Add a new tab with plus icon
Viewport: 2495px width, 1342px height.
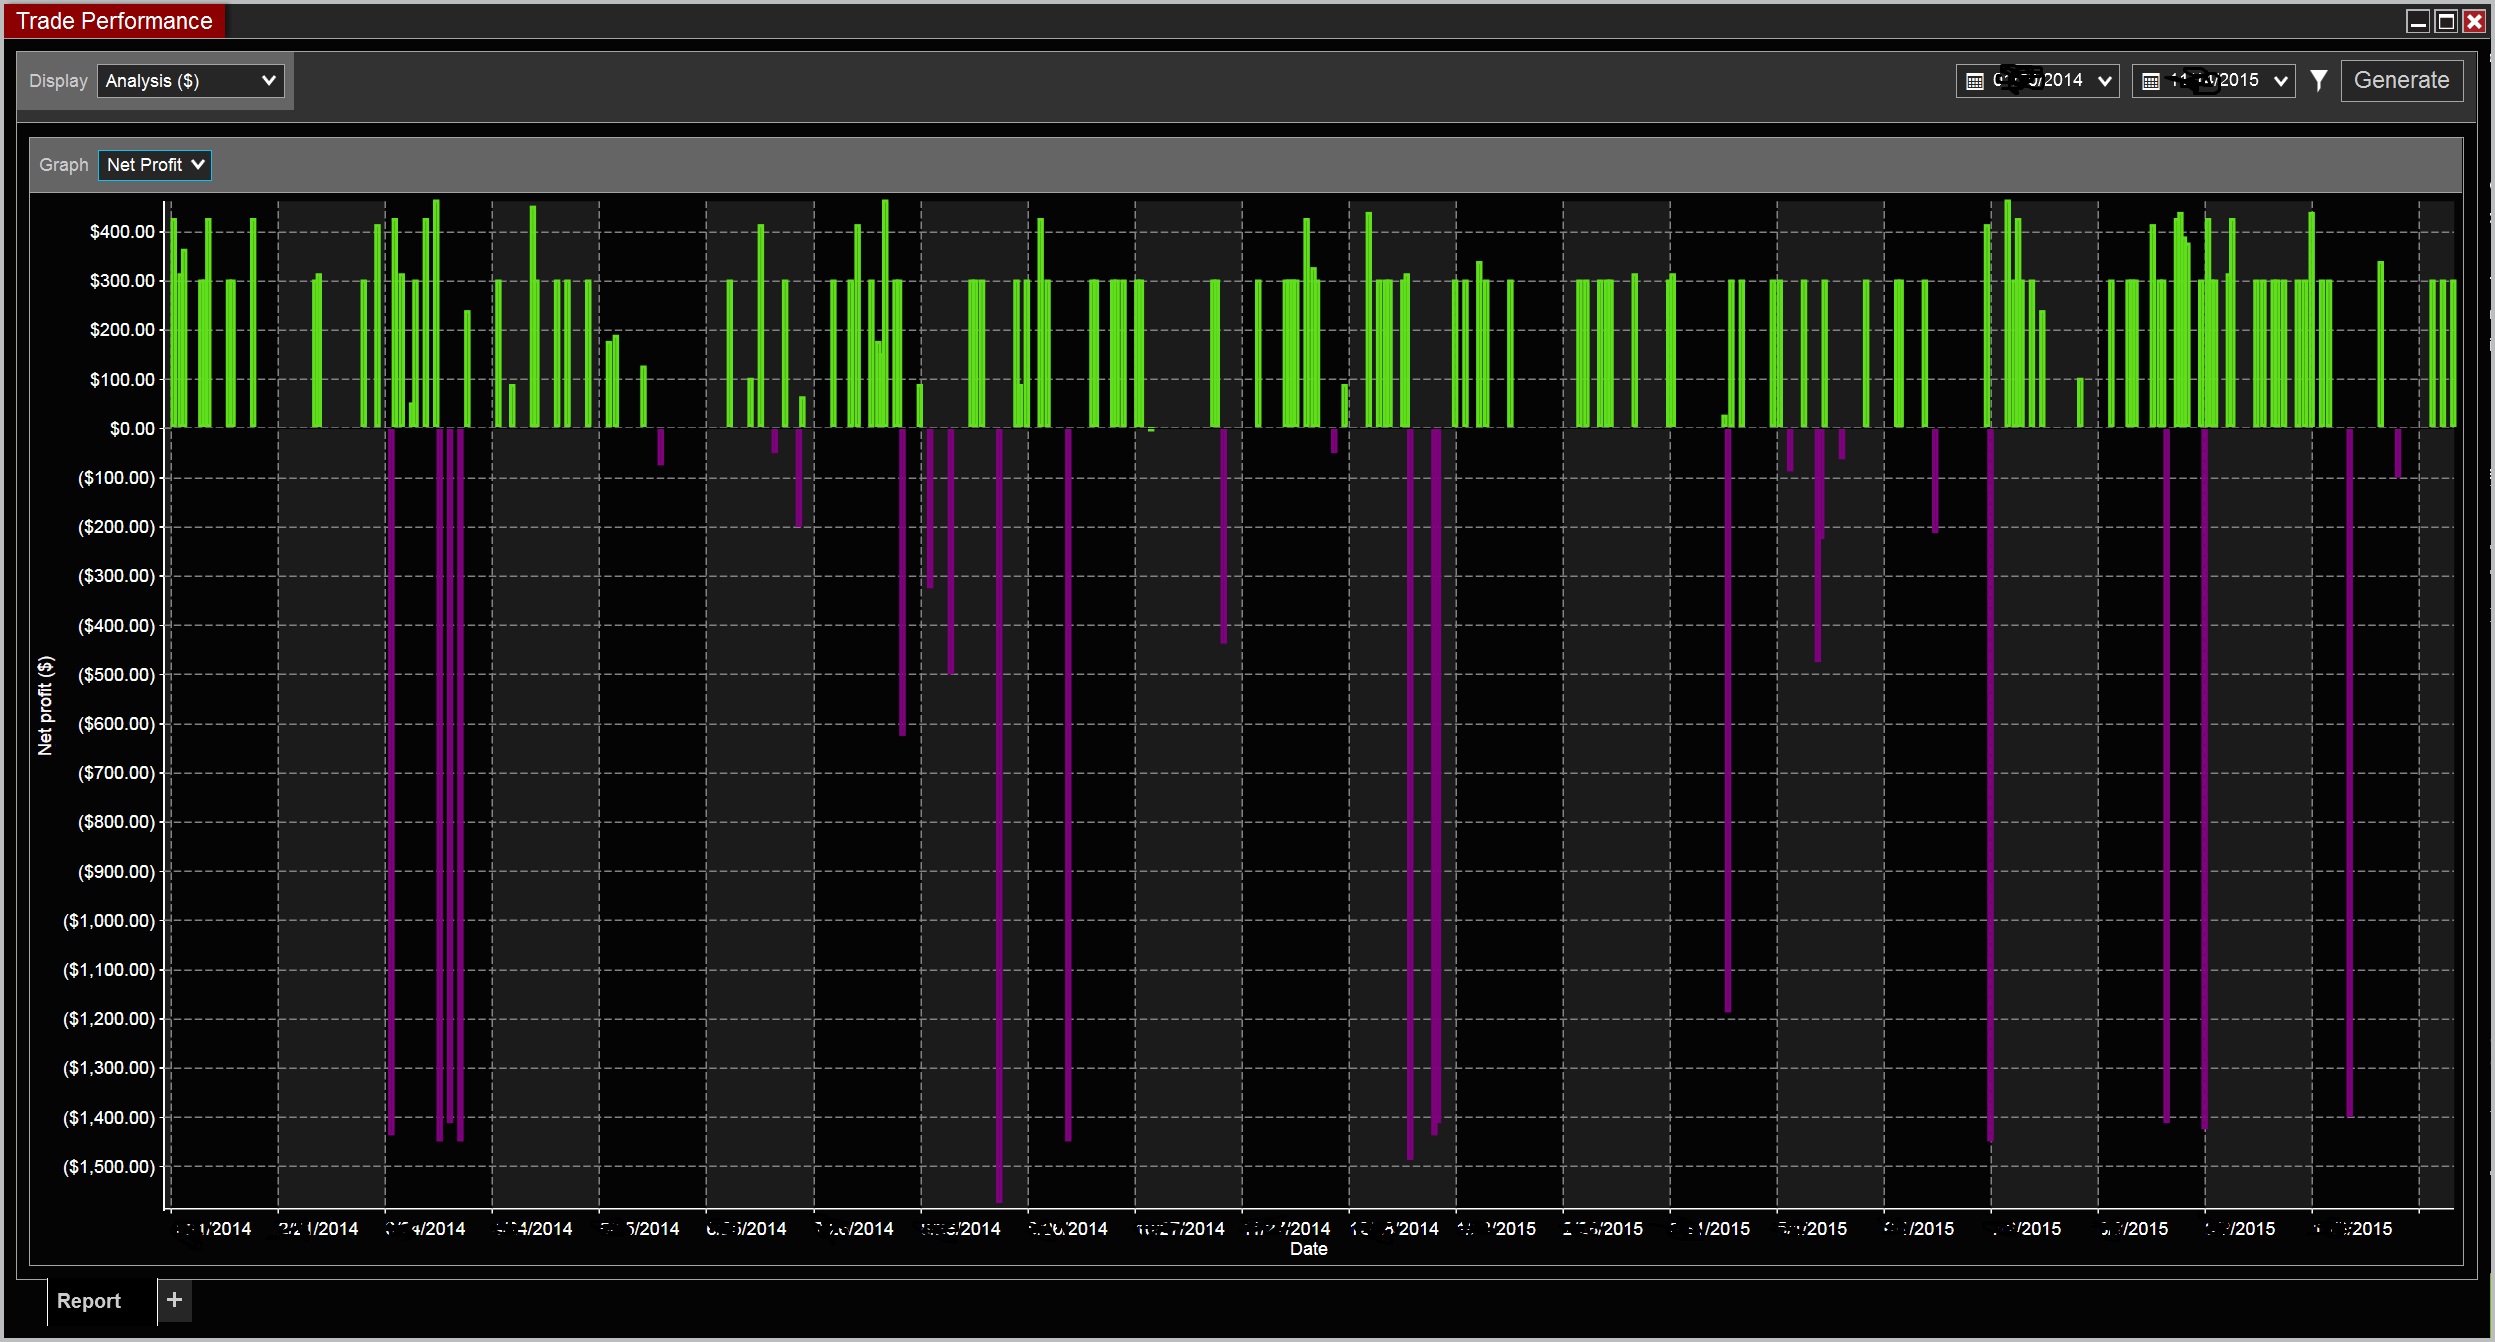(174, 1300)
